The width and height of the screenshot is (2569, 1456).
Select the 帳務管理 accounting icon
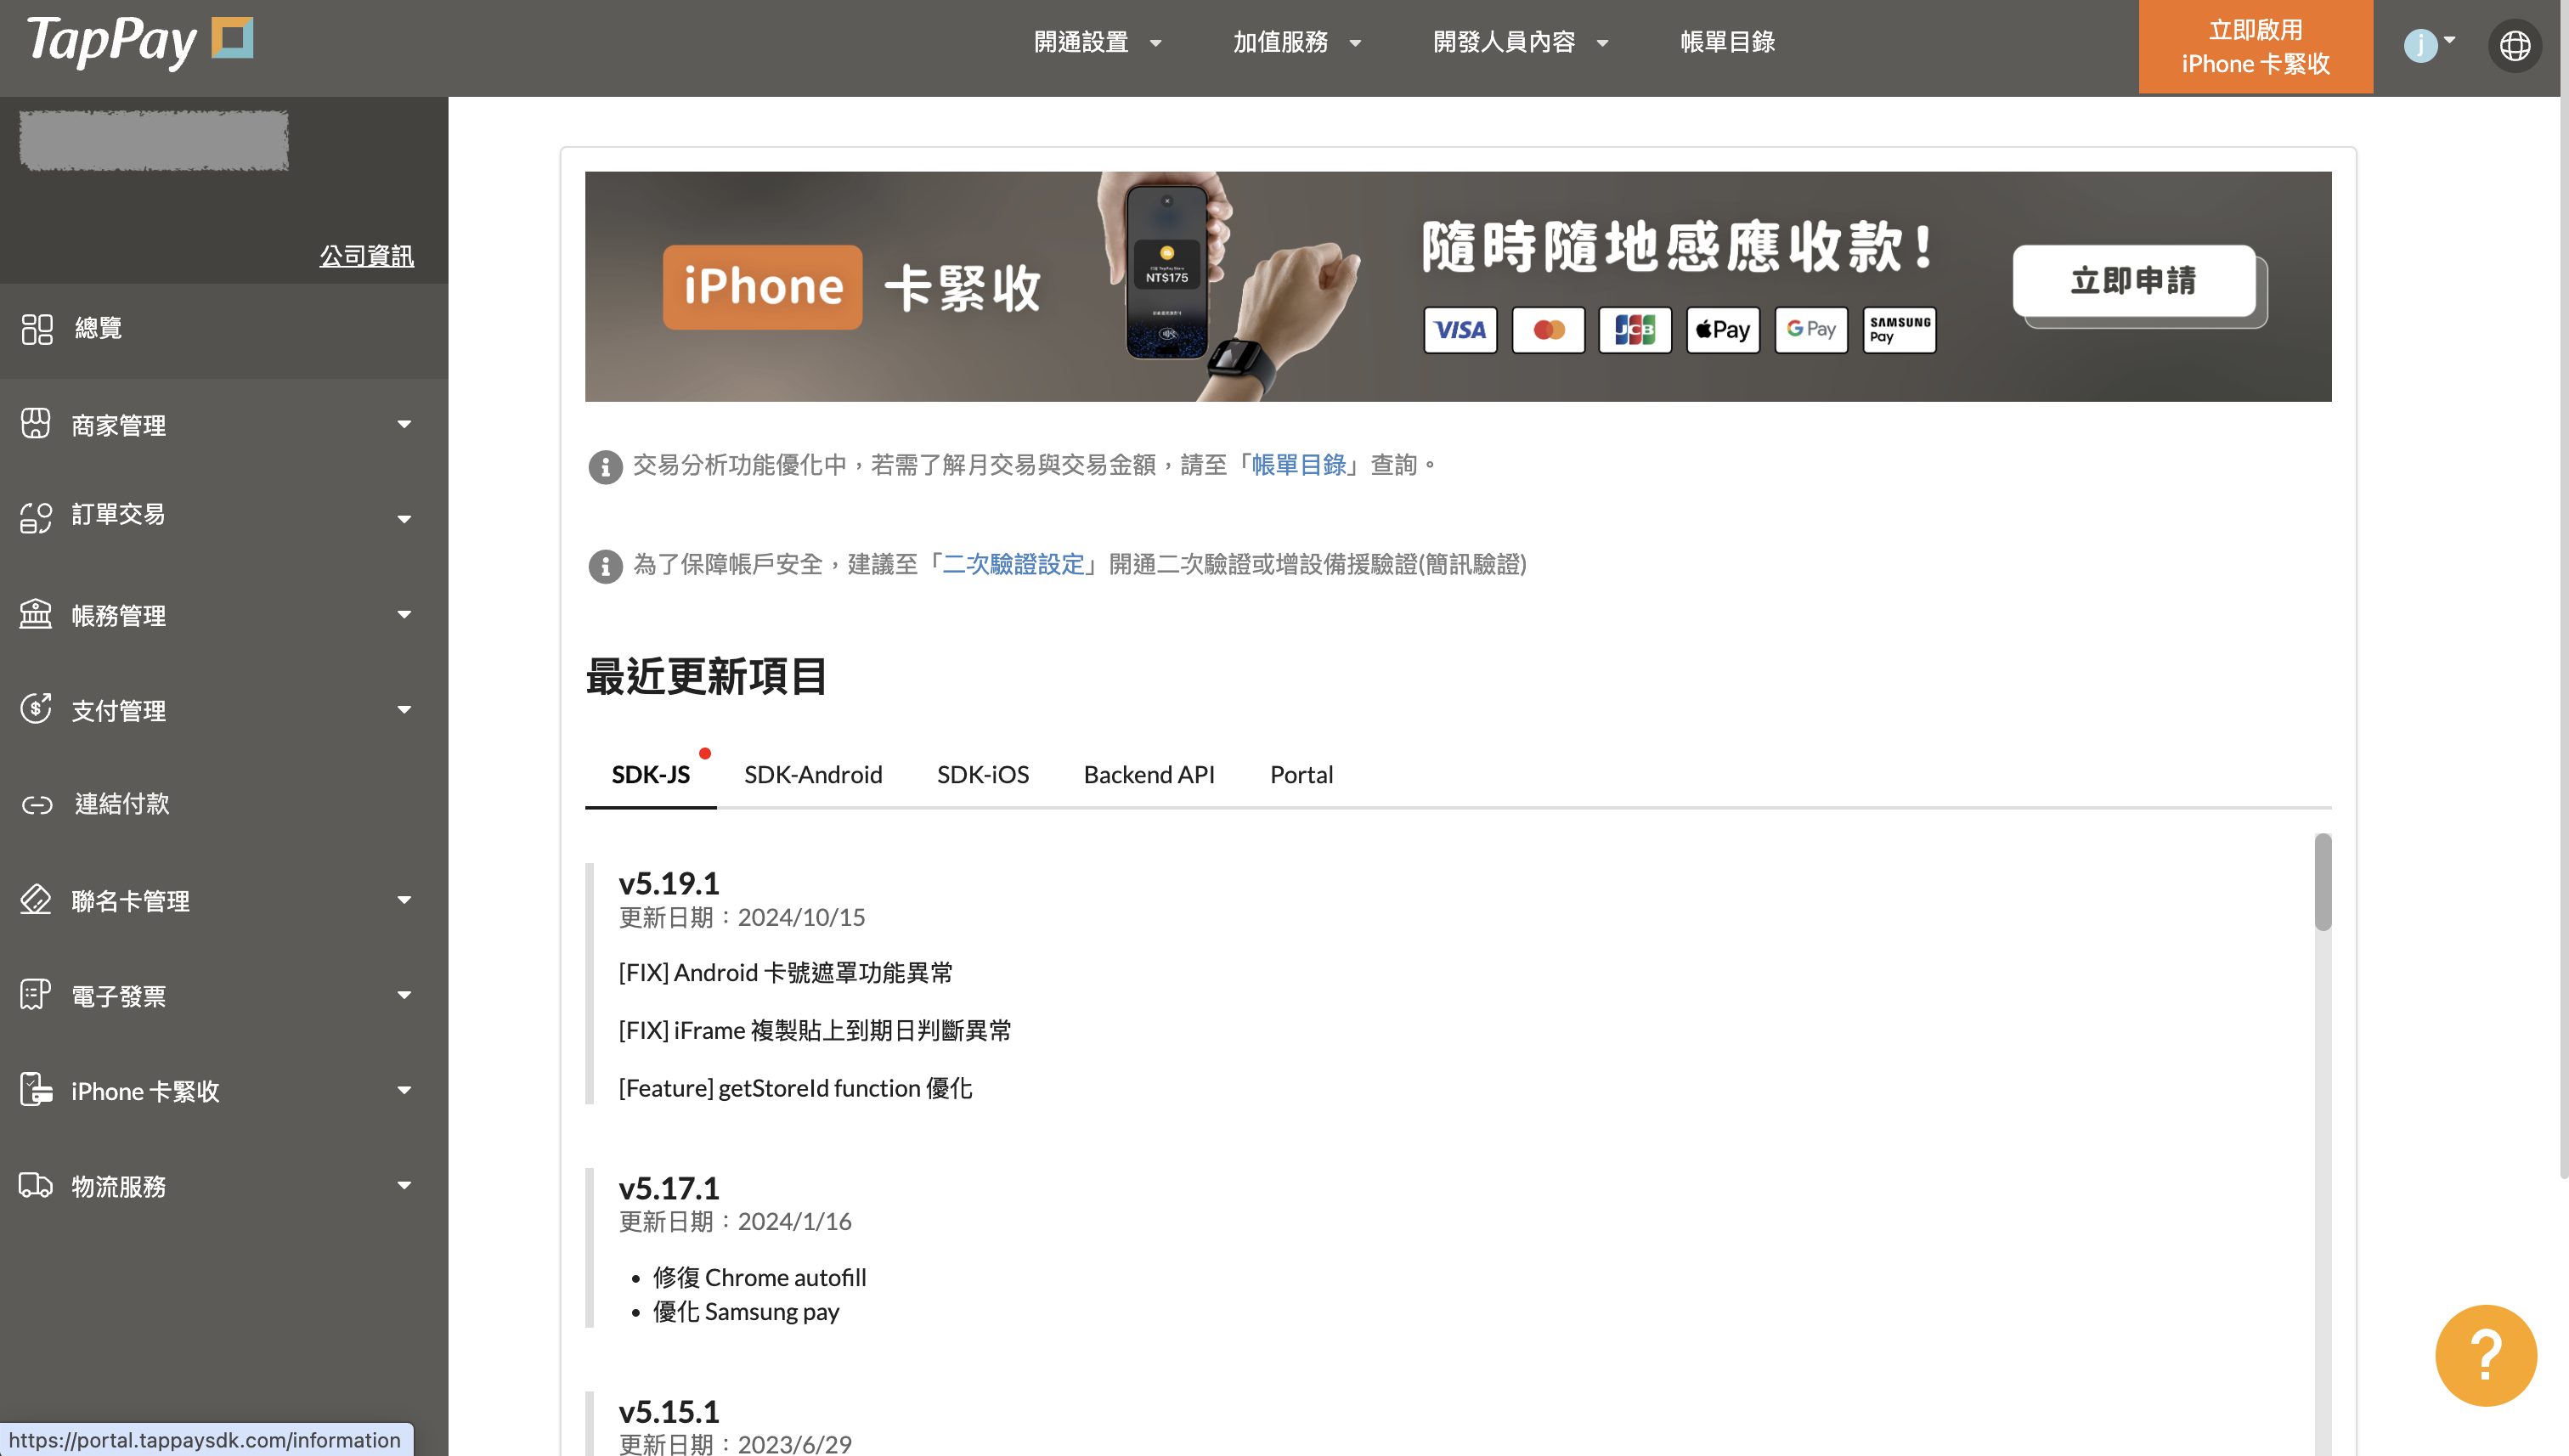[x=36, y=614]
